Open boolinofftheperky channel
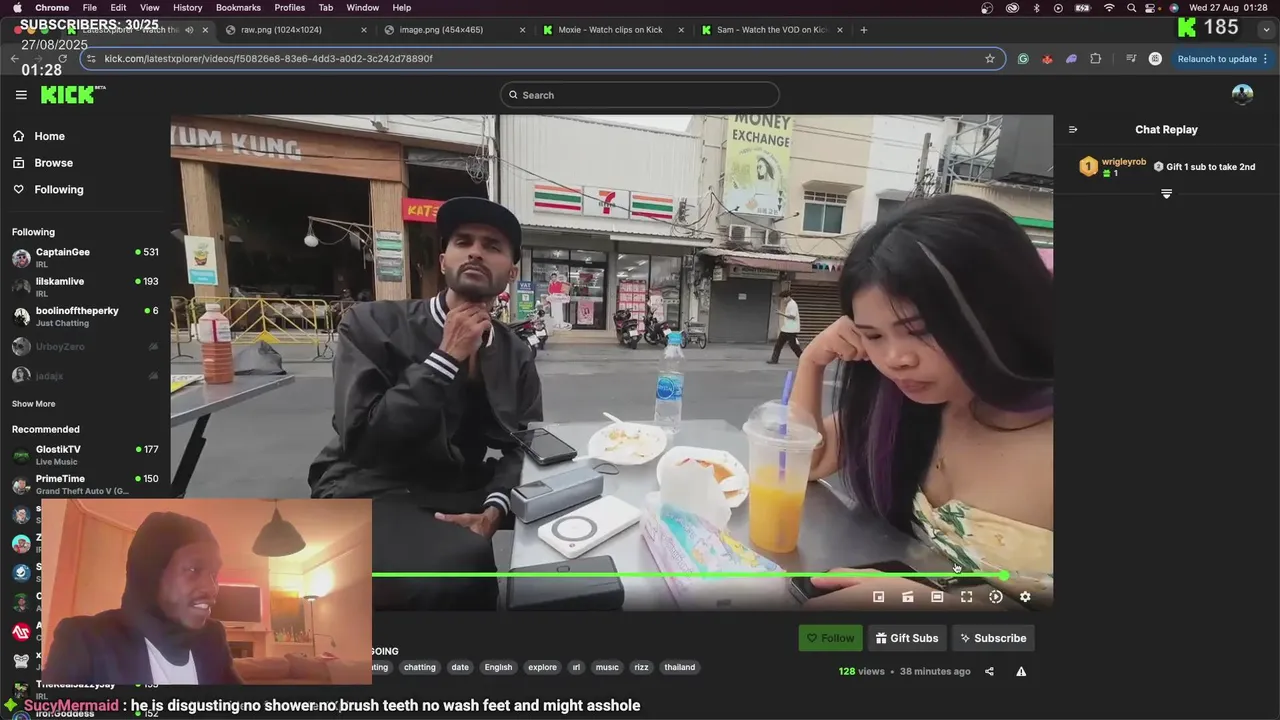The image size is (1280, 720). (85, 316)
